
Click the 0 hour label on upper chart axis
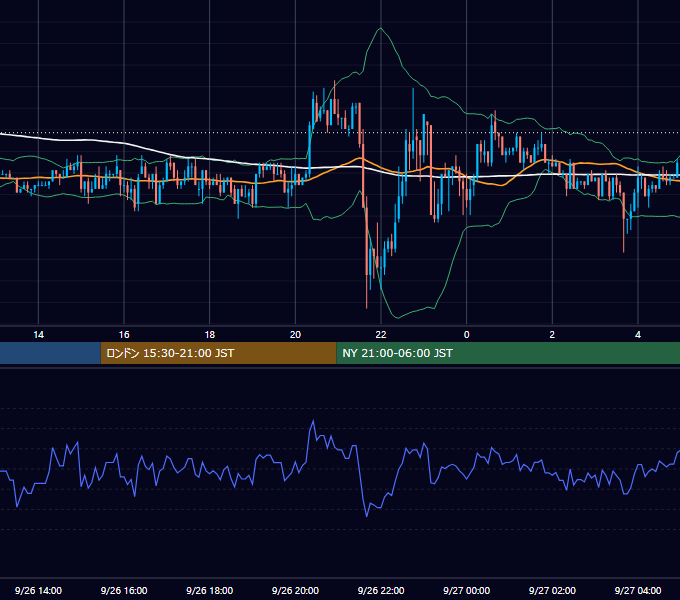pyautogui.click(x=467, y=335)
